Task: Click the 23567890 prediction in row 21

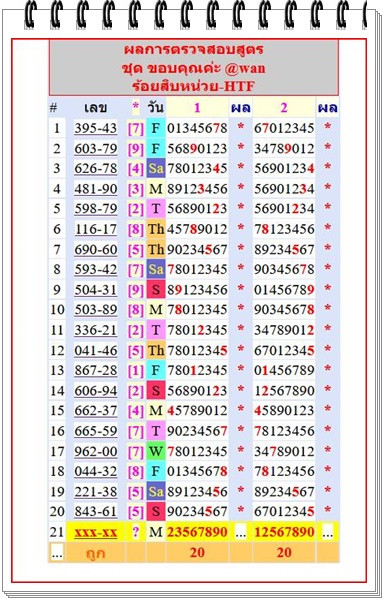Action: (197, 532)
